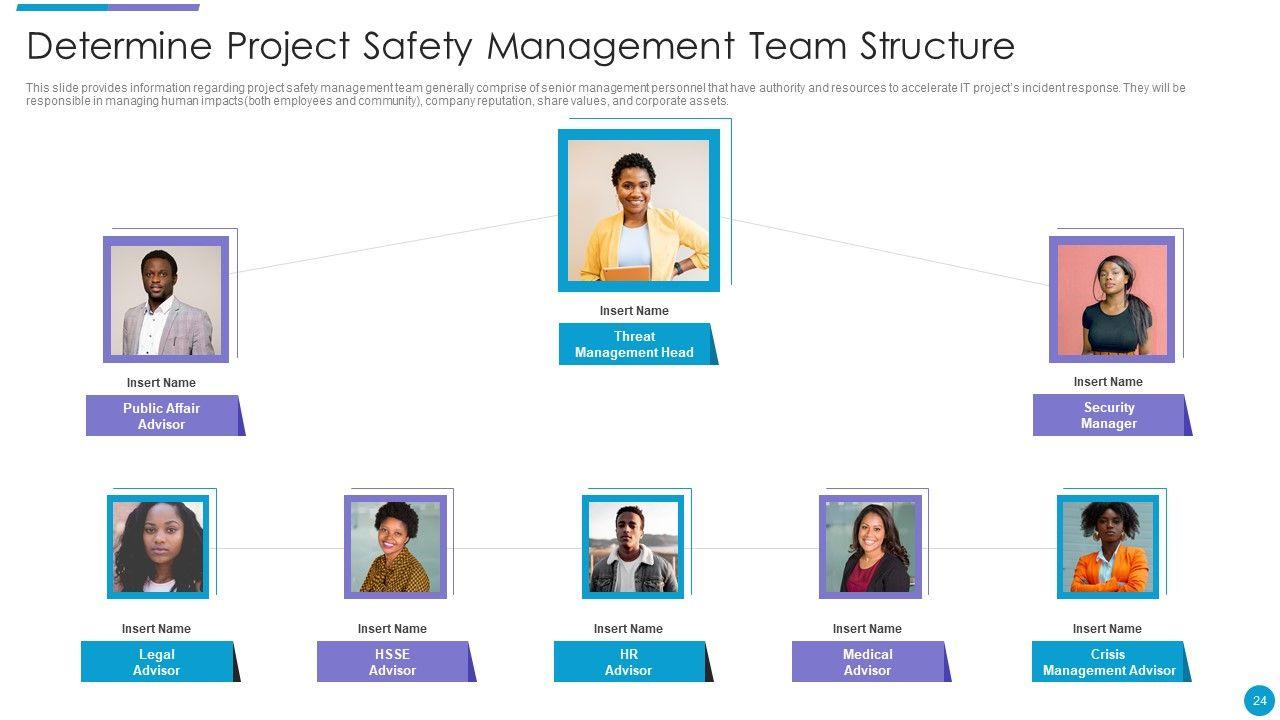Select the HR Advisor photo
The height and width of the screenshot is (720, 1280).
pos(633,547)
